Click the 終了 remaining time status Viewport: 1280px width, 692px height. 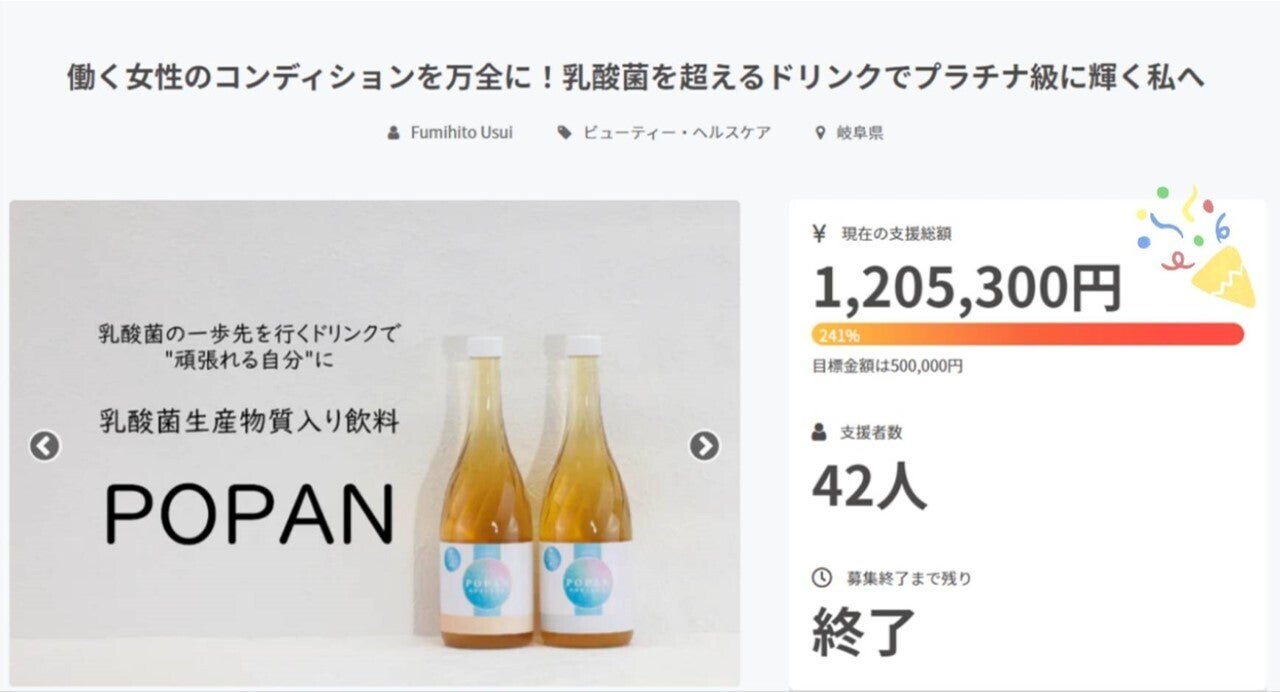pyautogui.click(x=864, y=632)
